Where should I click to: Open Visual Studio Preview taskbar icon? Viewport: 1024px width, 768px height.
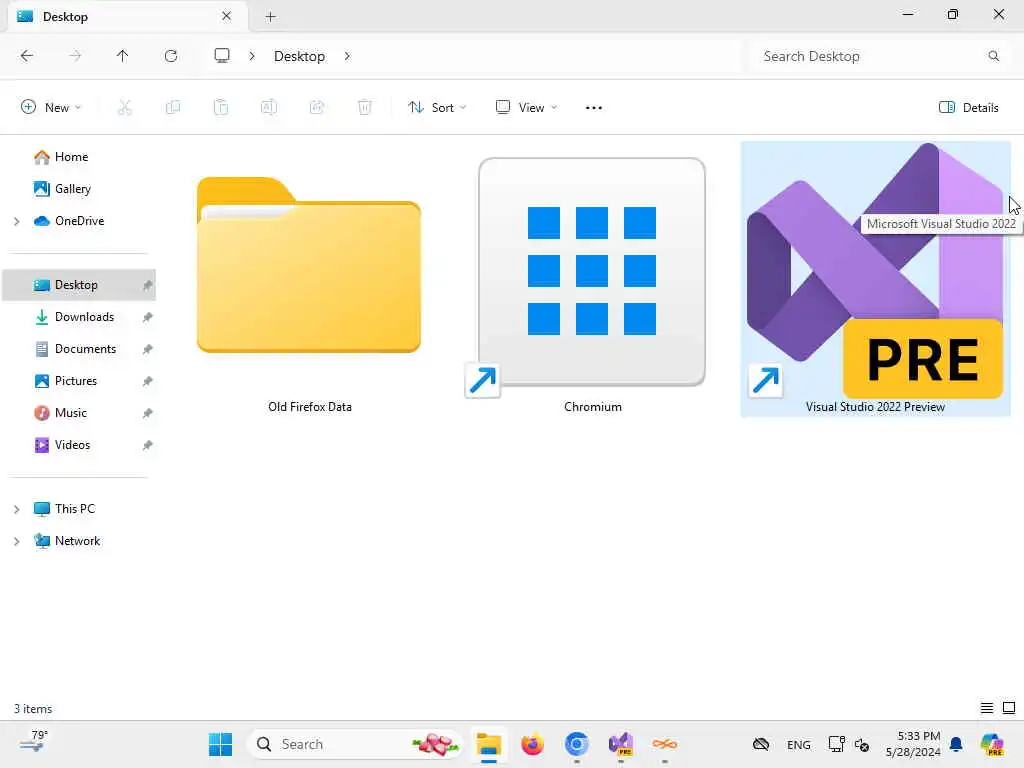(x=620, y=744)
